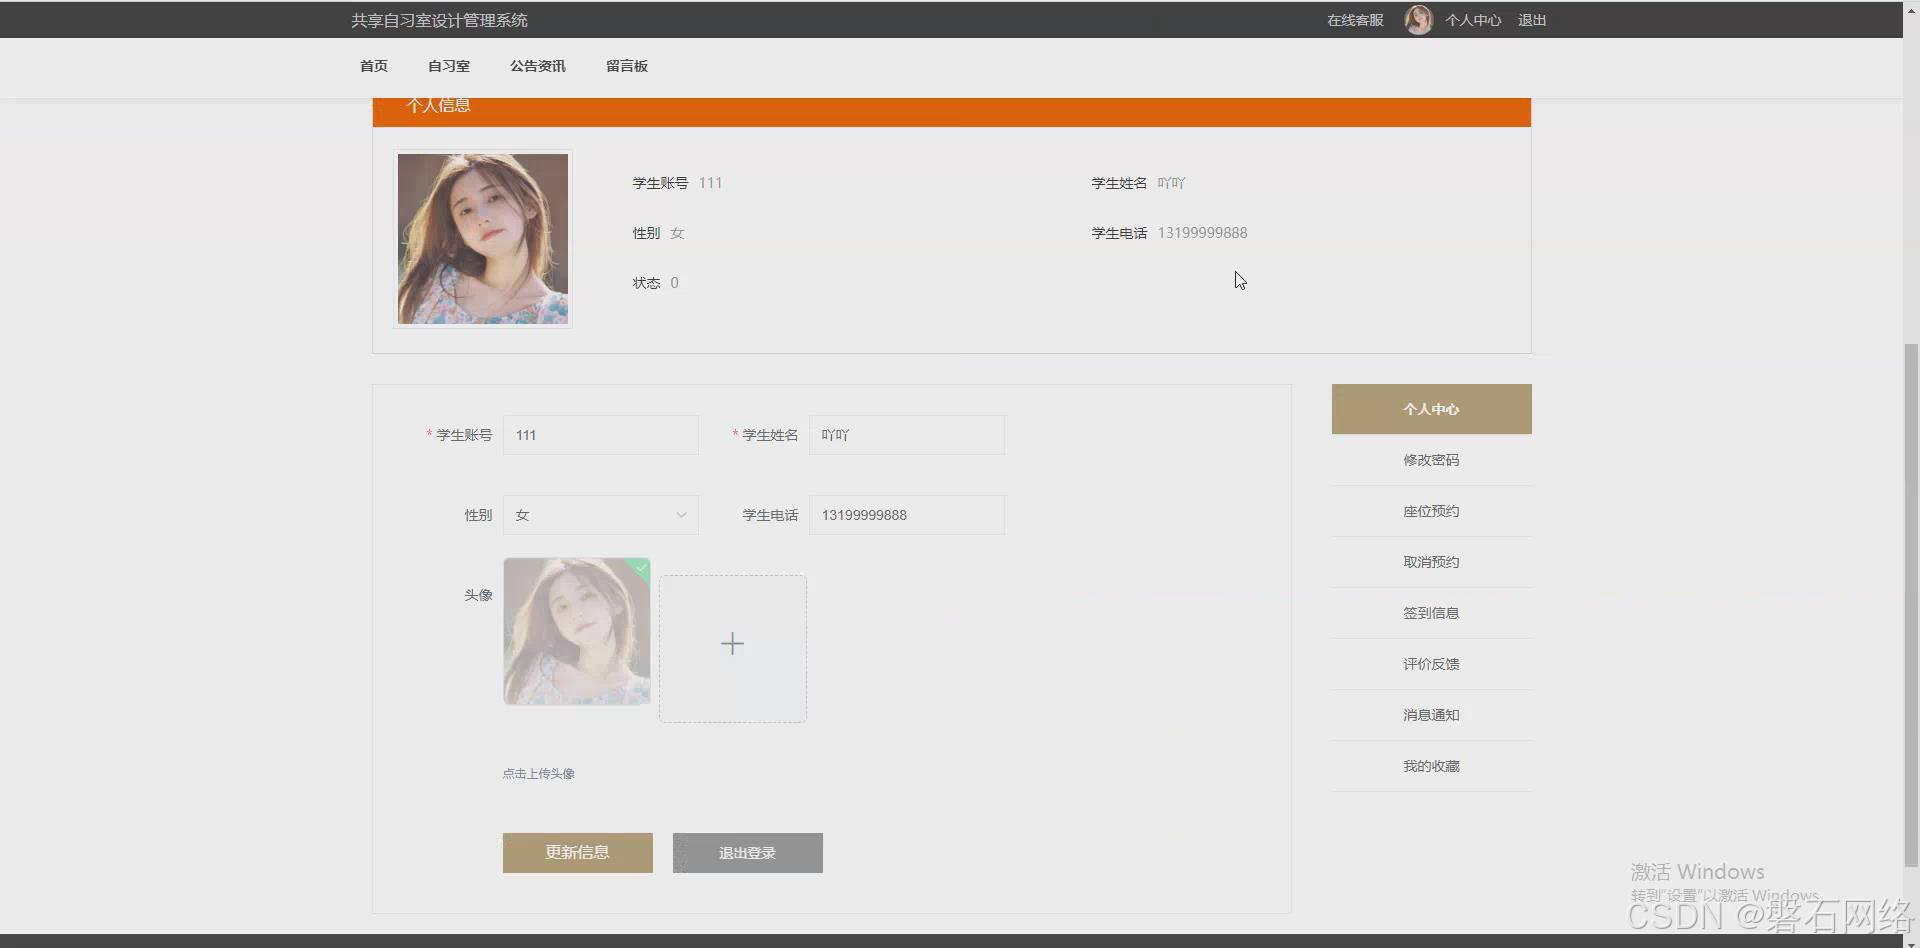The height and width of the screenshot is (948, 1920).
Task: Open the 留言板 message board tab
Action: click(627, 65)
